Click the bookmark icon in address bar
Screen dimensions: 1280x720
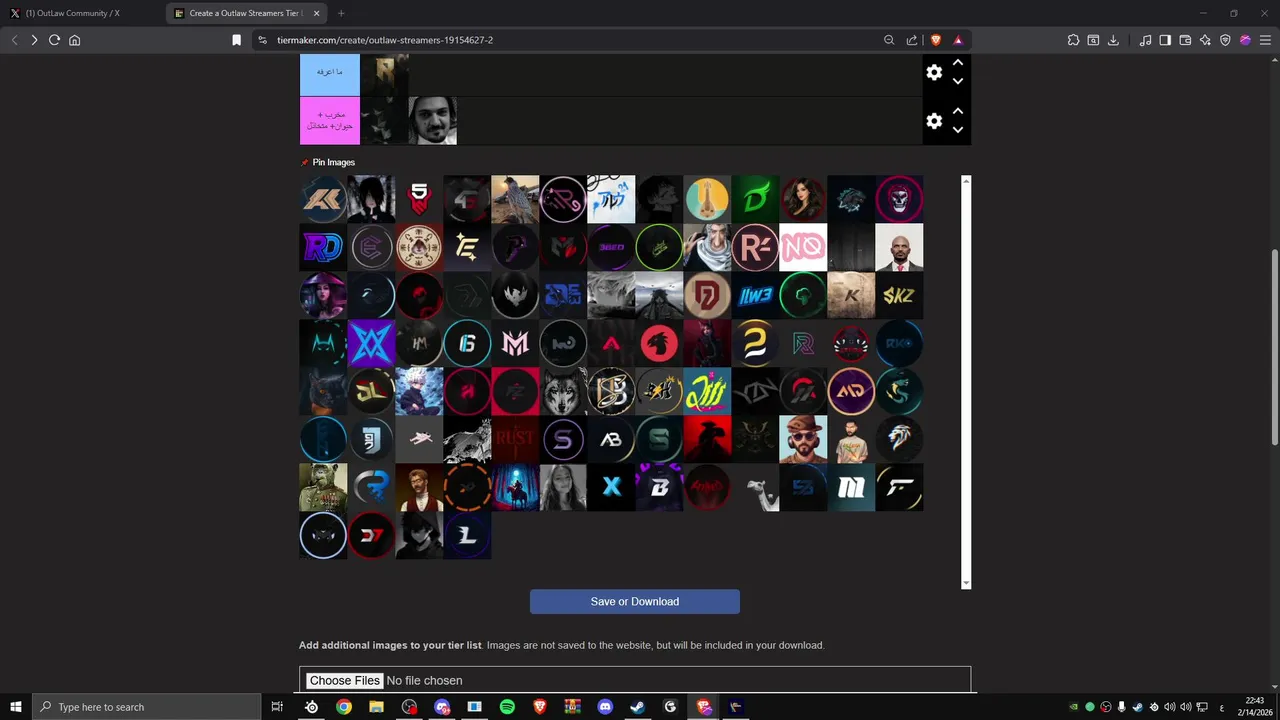(x=236, y=40)
